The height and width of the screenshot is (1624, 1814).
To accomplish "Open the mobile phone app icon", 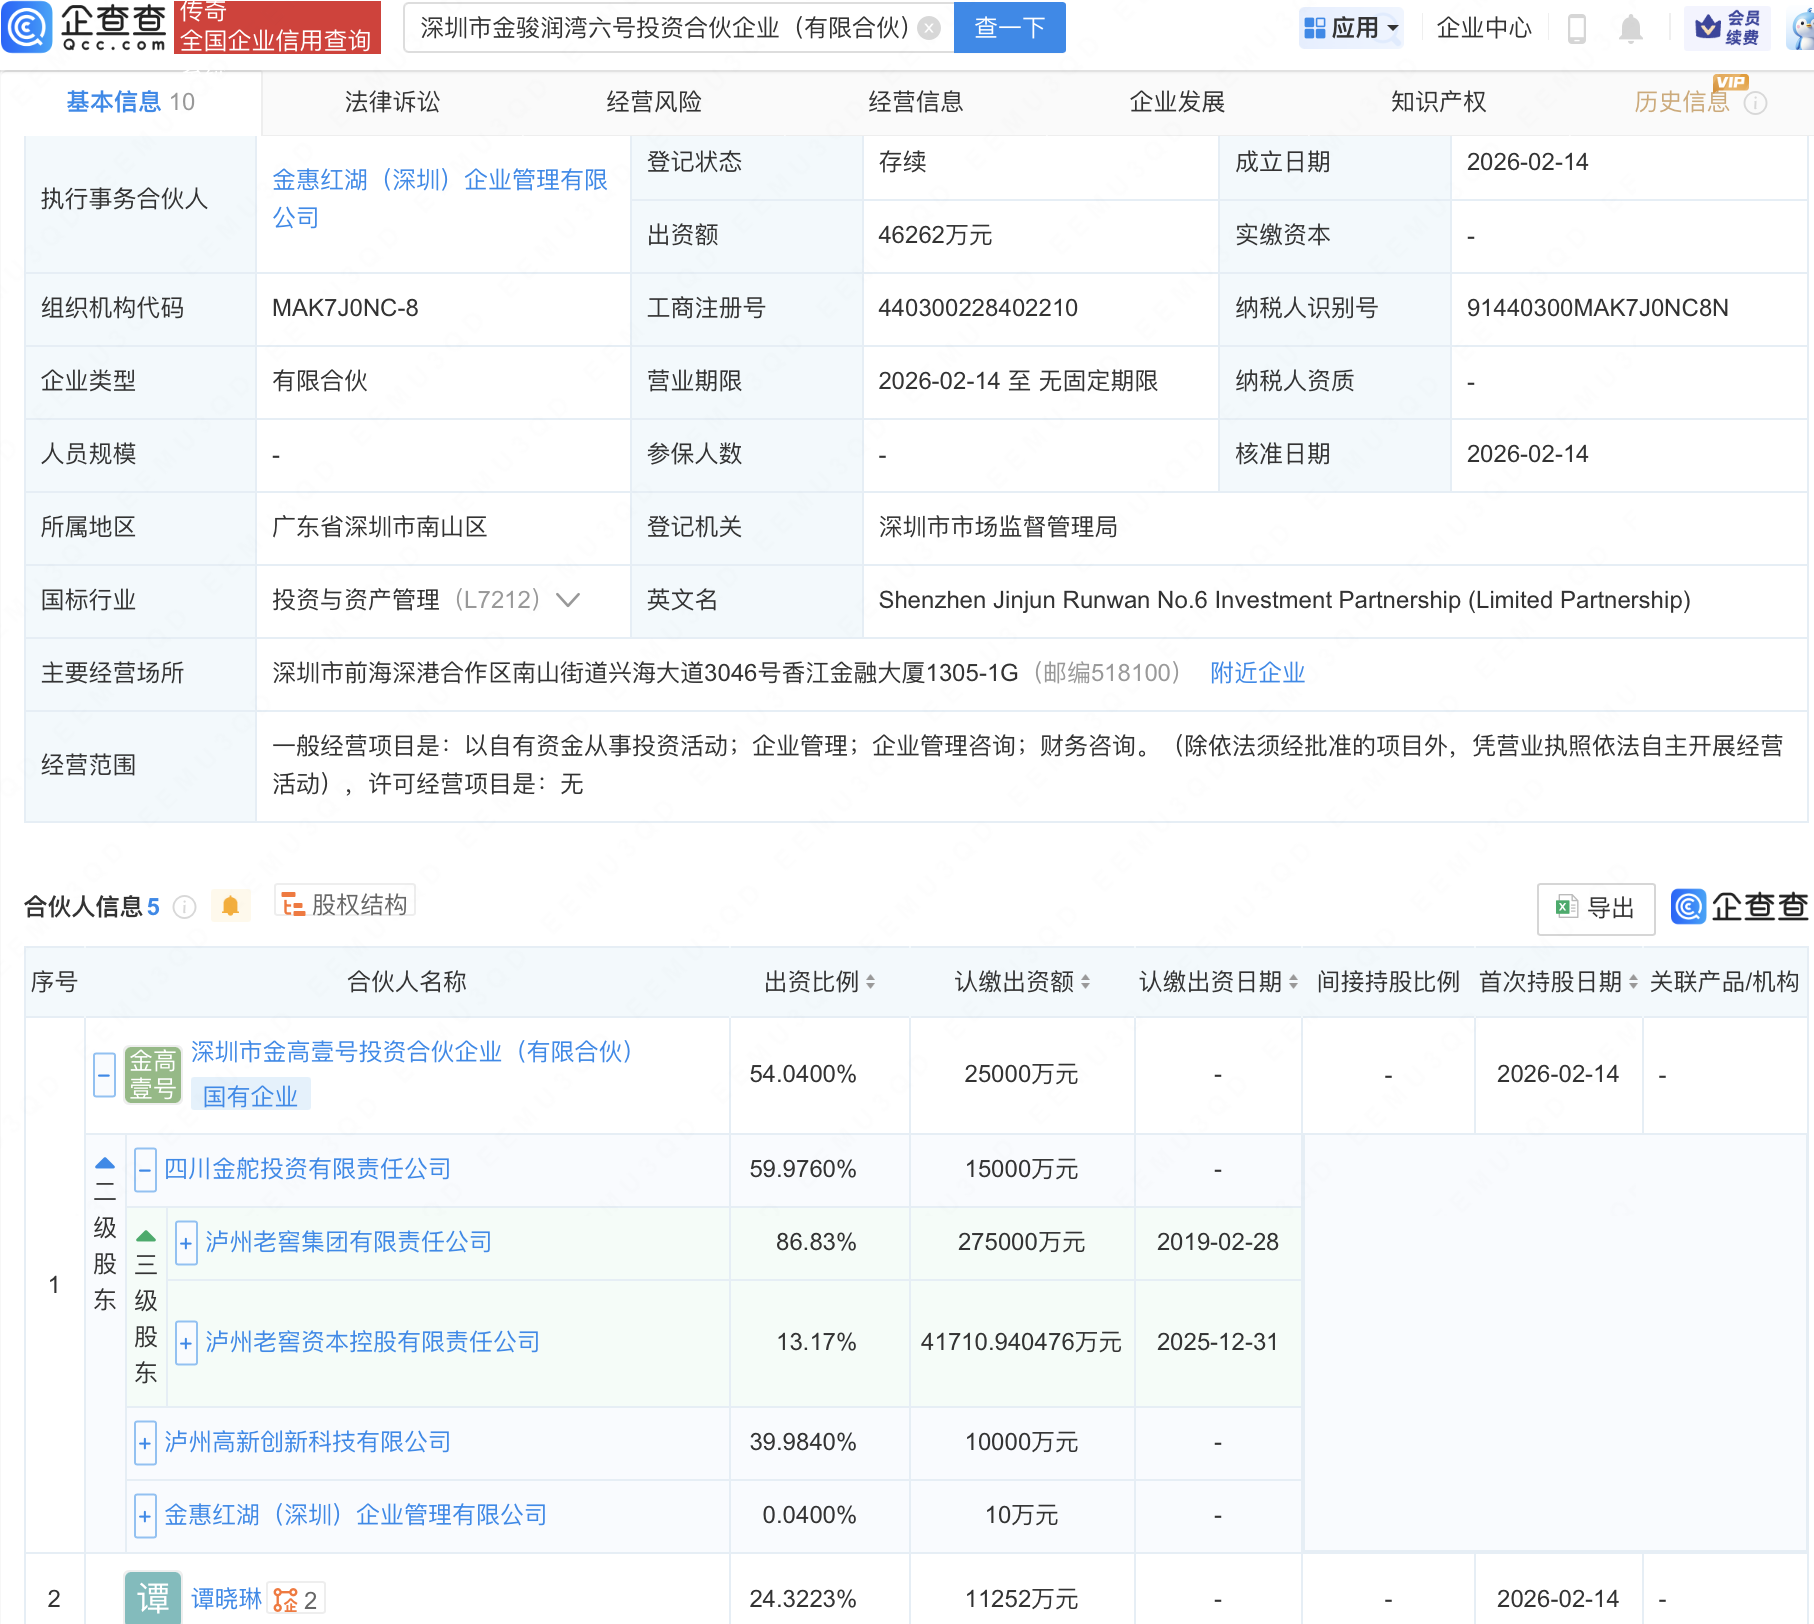I will [1577, 28].
